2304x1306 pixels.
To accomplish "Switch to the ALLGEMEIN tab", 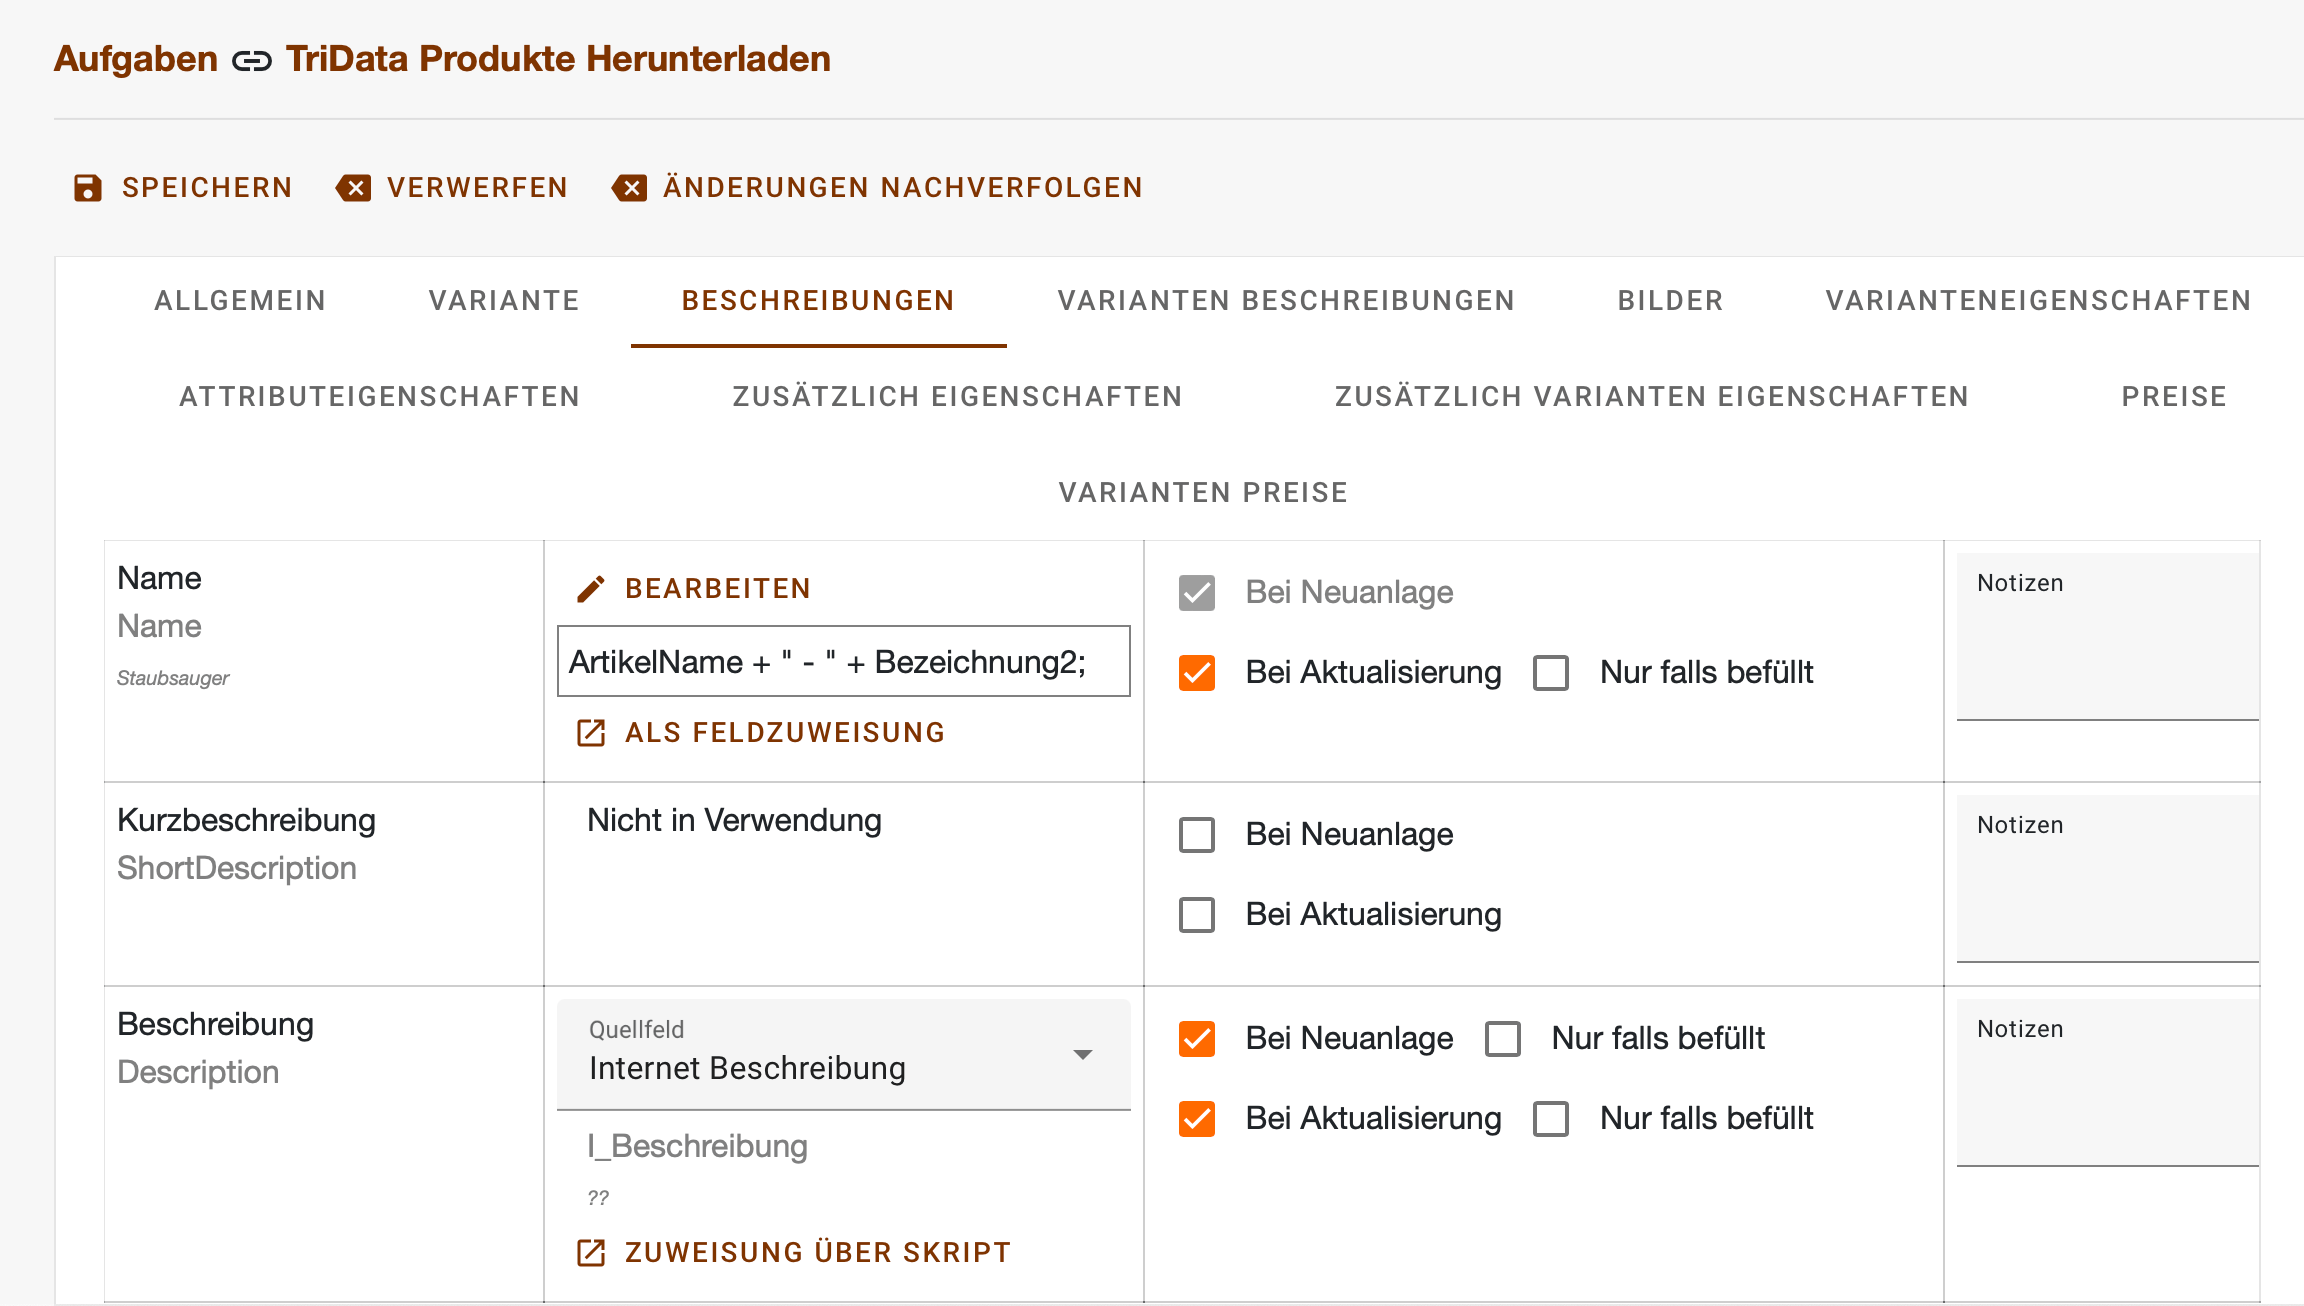I will click(x=240, y=301).
